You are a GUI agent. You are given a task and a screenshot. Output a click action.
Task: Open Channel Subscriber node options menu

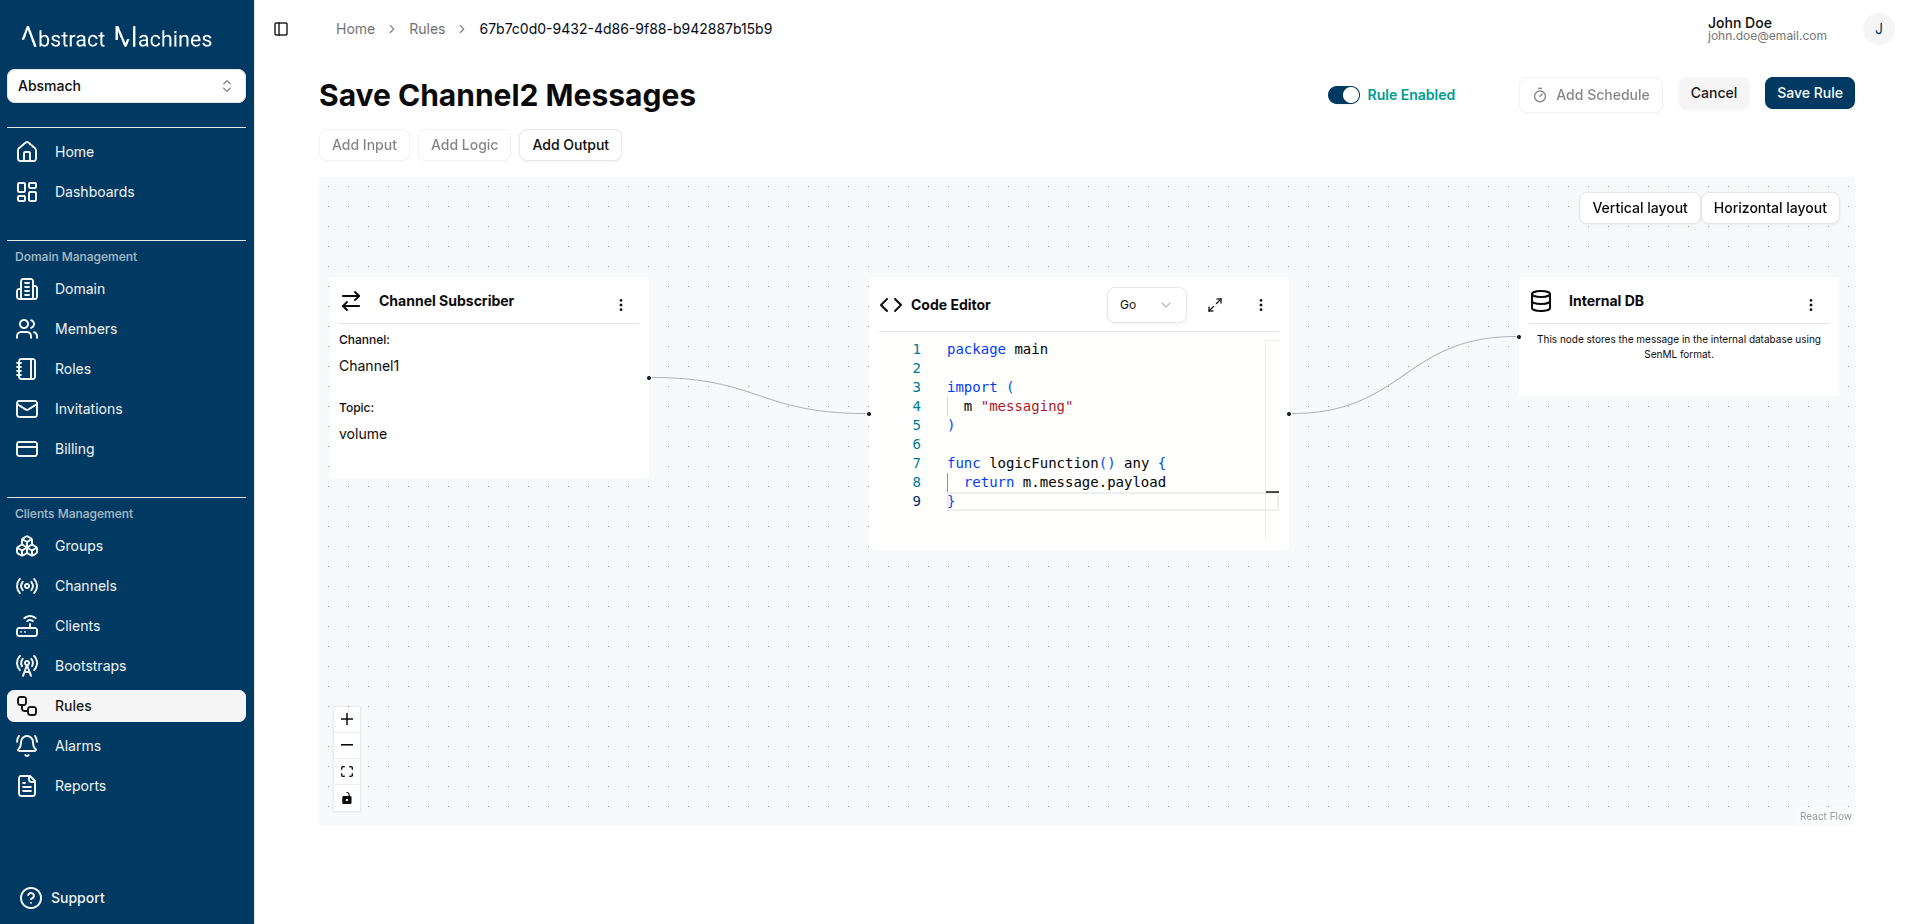pos(621,305)
